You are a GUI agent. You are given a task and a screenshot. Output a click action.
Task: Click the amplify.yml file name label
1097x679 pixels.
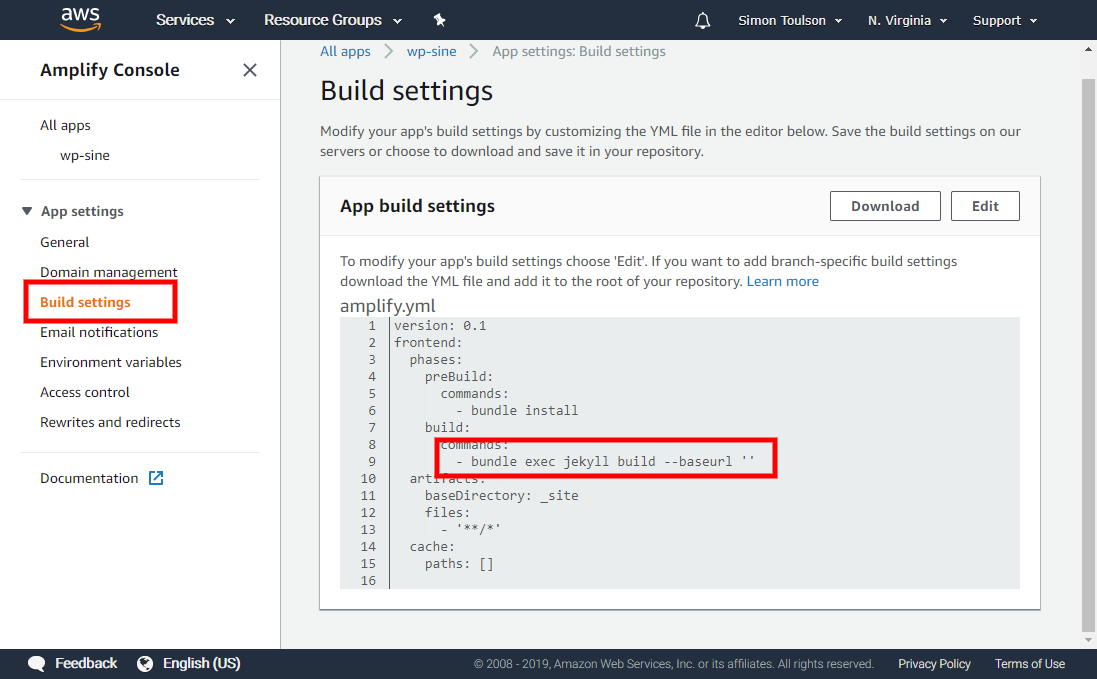(388, 306)
